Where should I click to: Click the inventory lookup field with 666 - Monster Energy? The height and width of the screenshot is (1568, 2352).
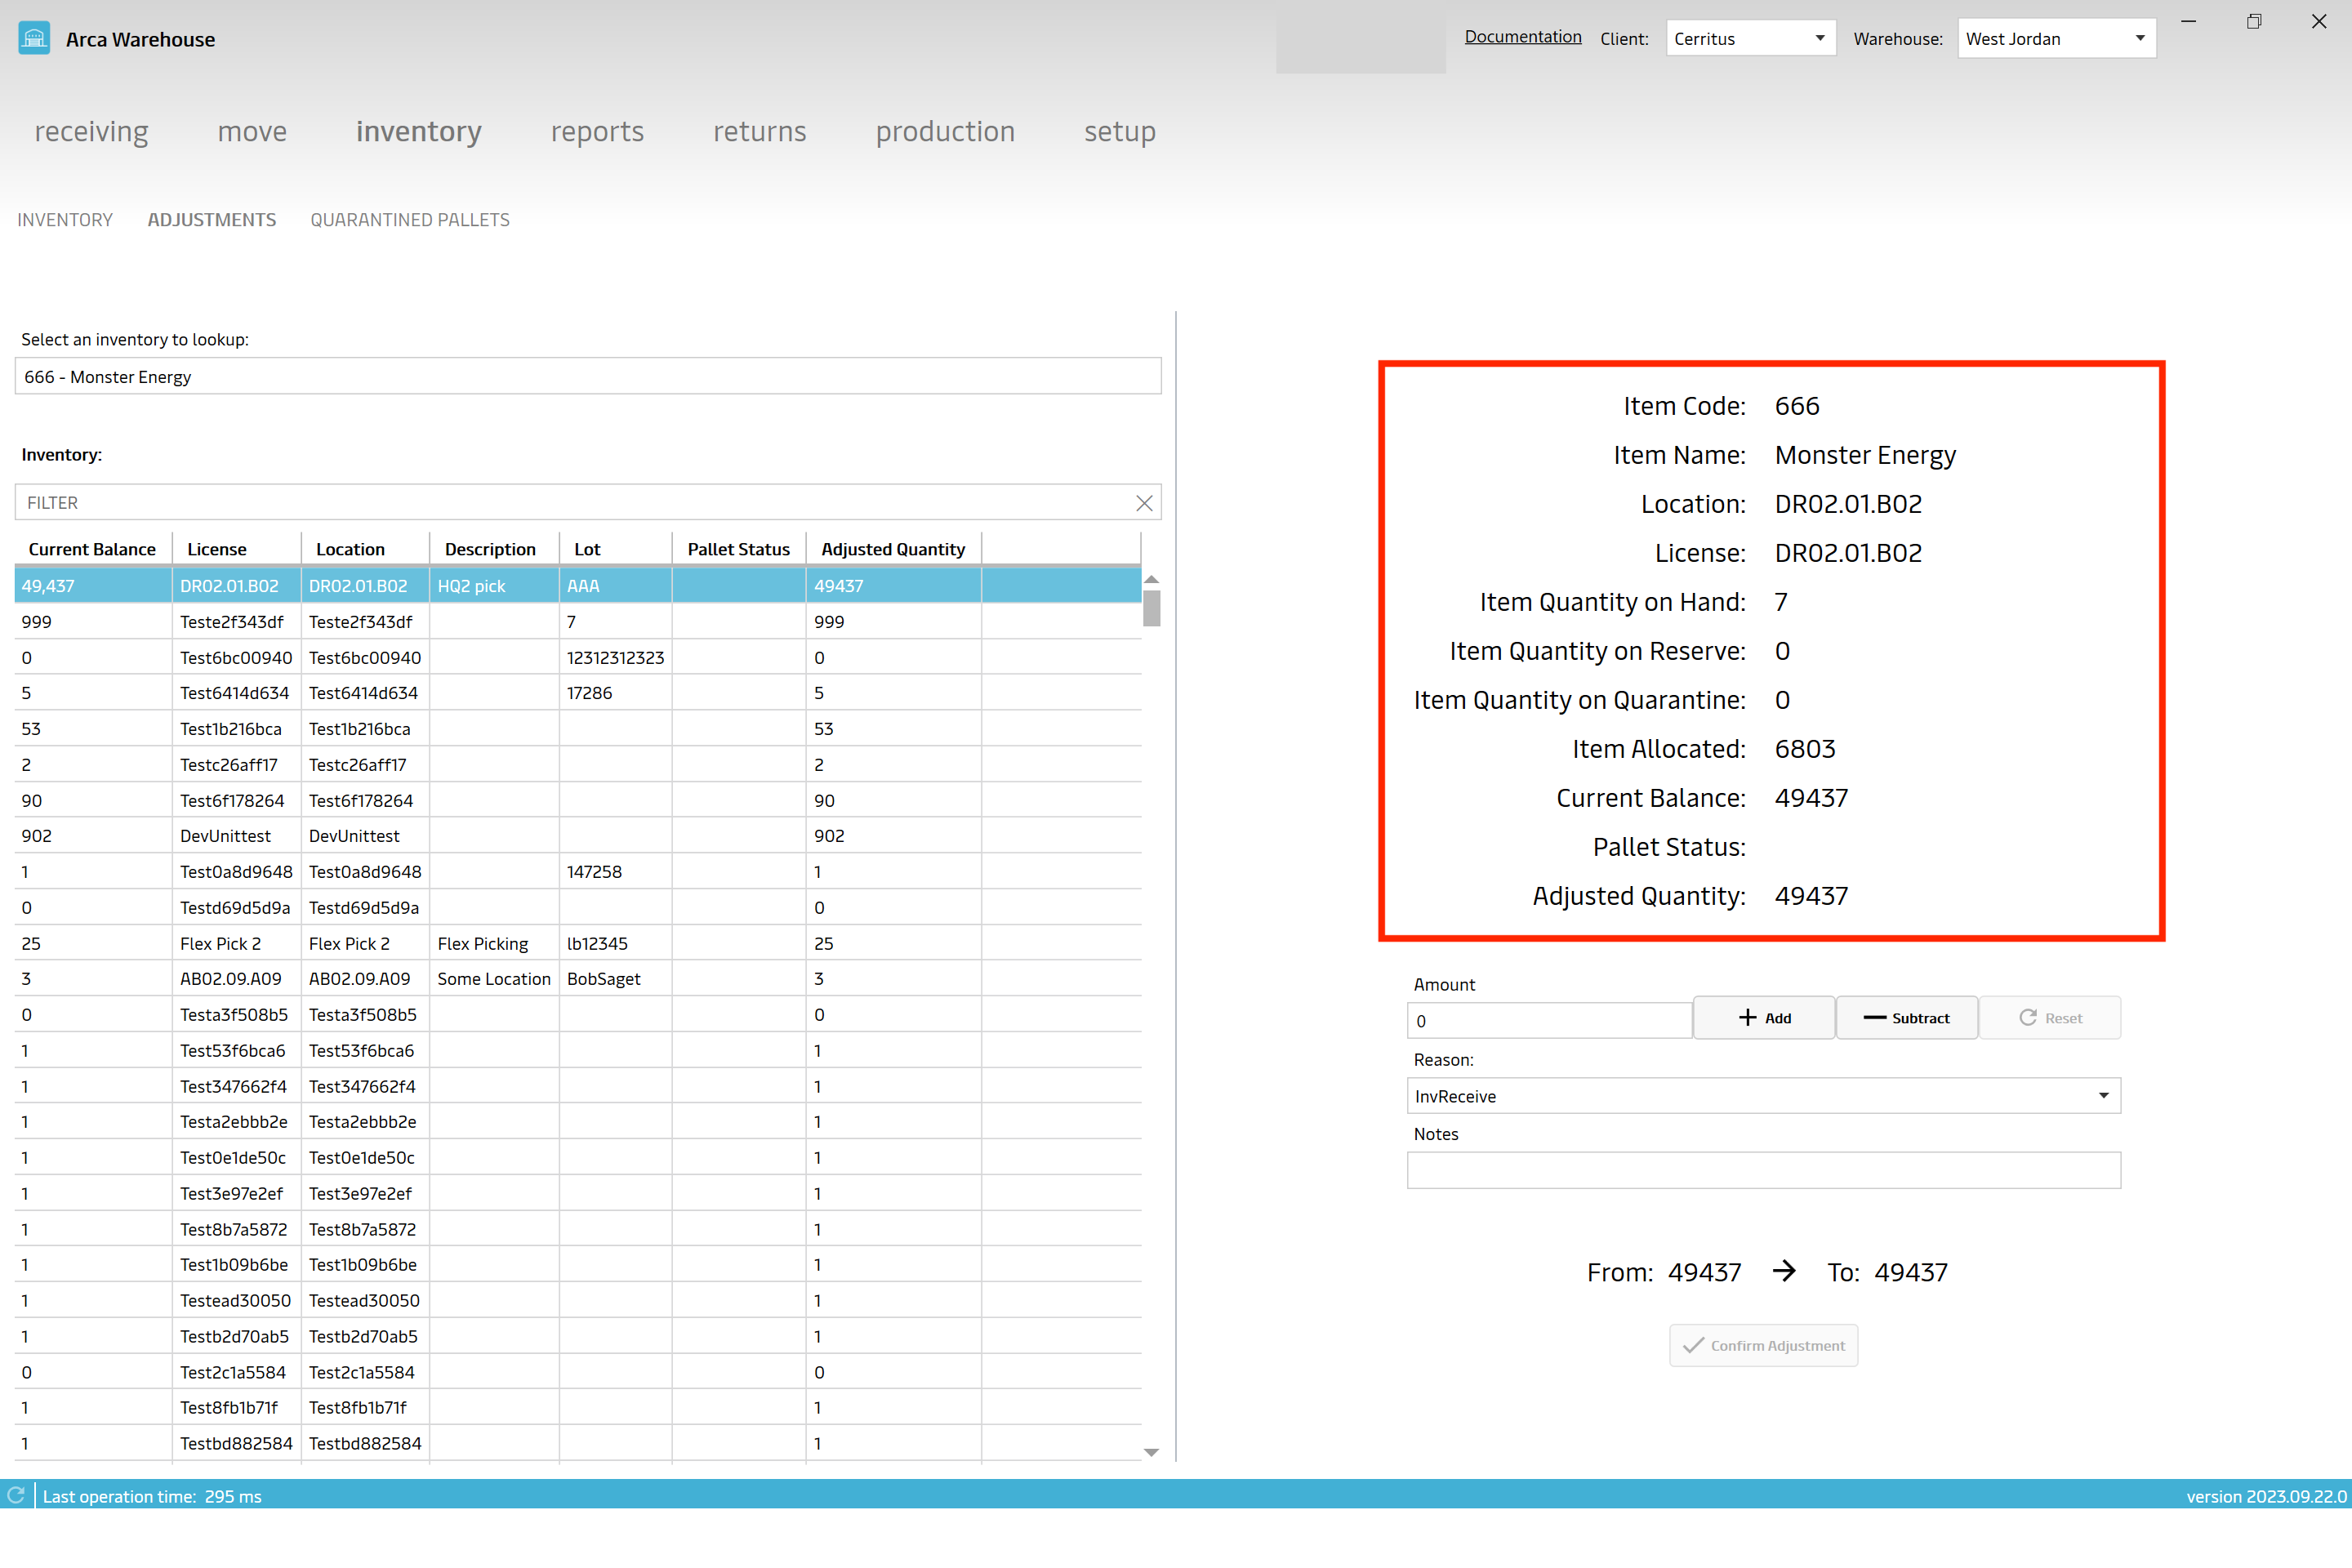click(588, 376)
